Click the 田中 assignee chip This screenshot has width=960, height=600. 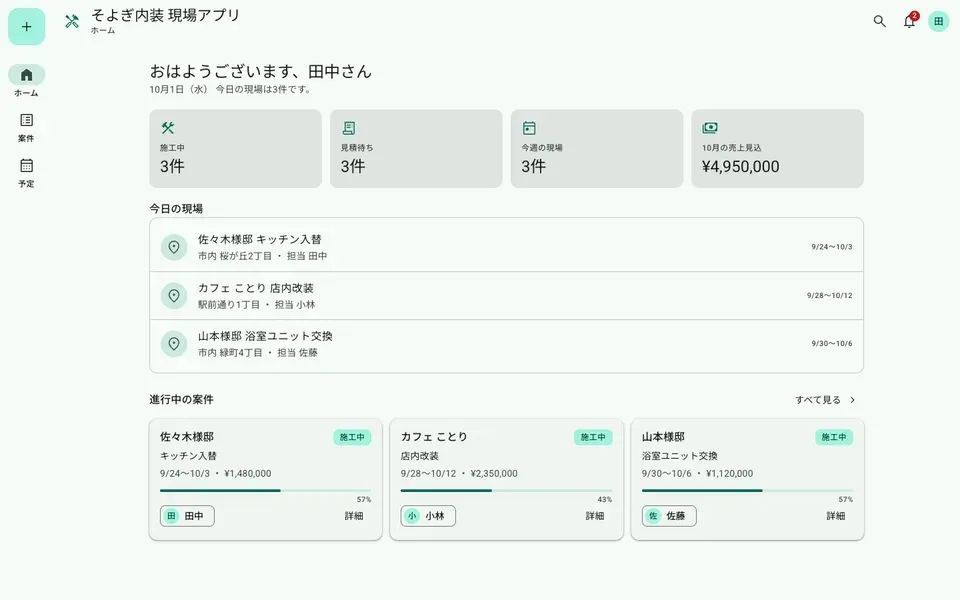(187, 516)
